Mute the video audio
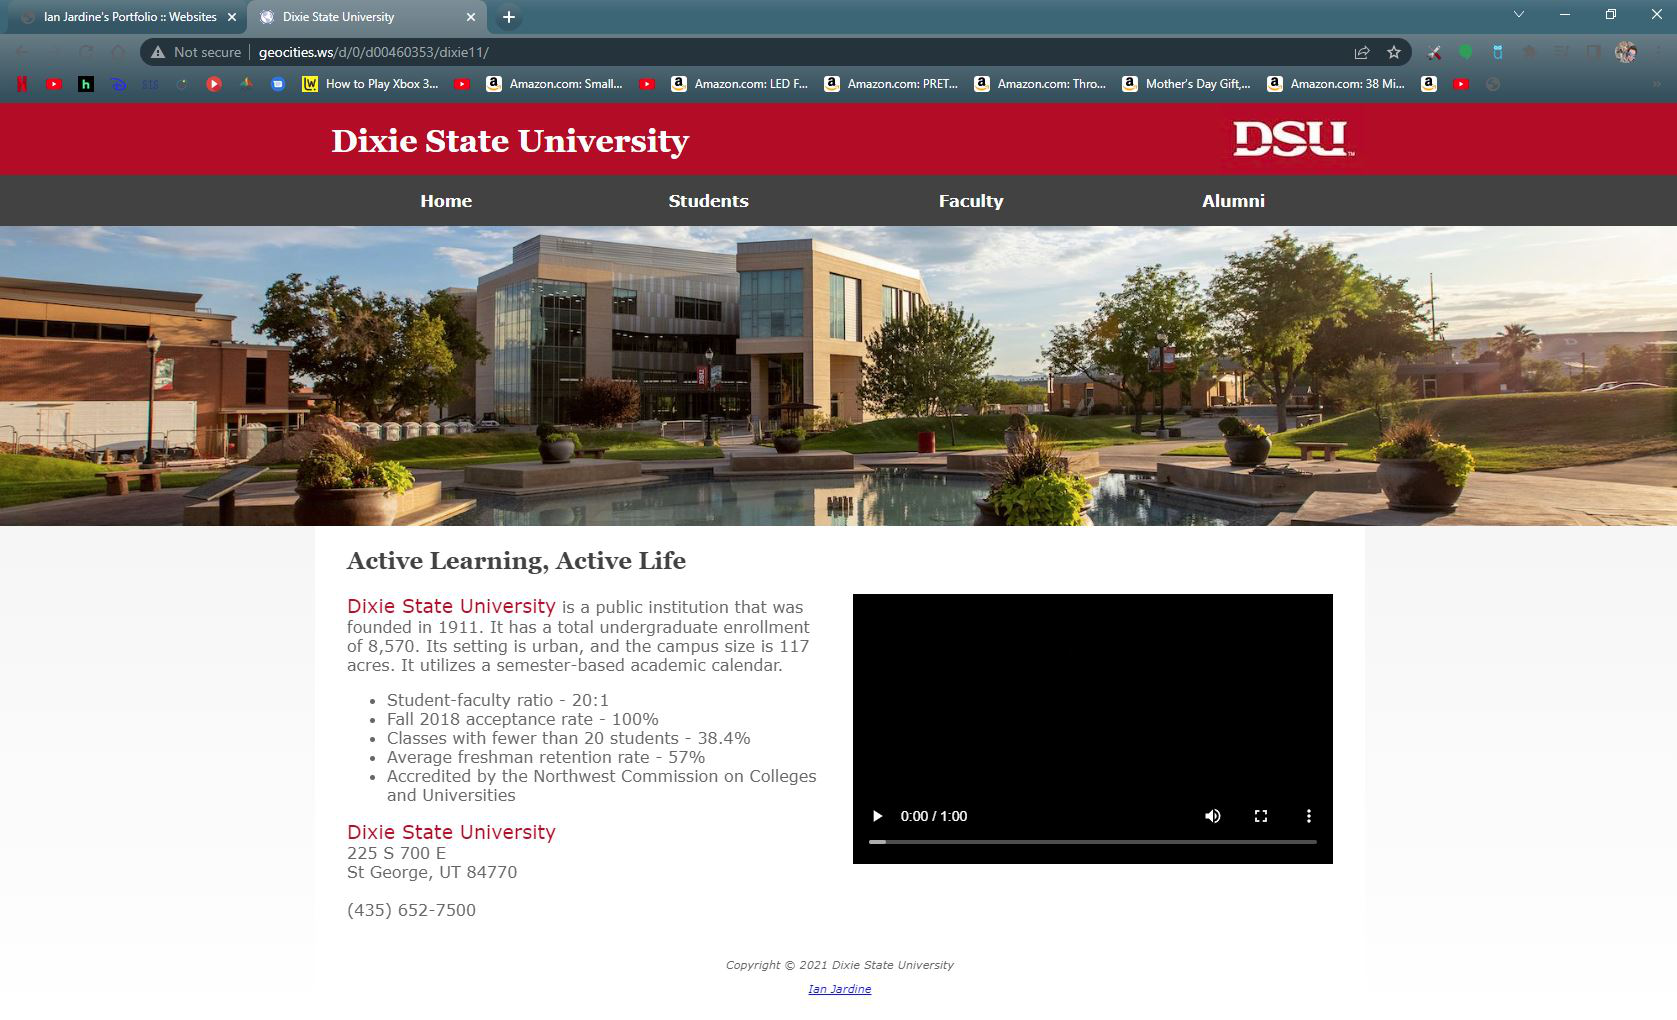The height and width of the screenshot is (1020, 1677). pos(1213,816)
